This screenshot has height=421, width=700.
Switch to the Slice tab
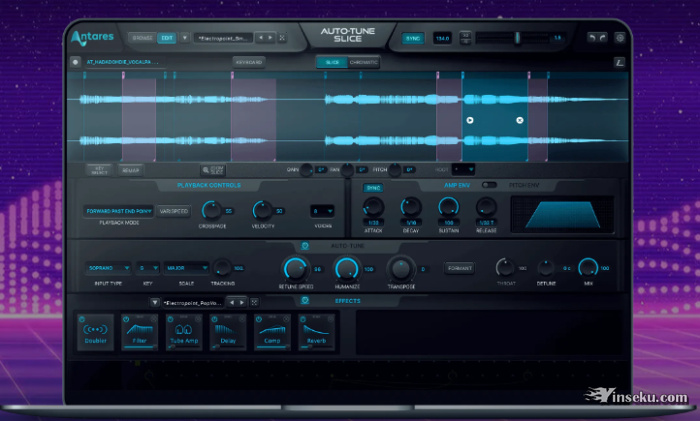pyautogui.click(x=328, y=62)
